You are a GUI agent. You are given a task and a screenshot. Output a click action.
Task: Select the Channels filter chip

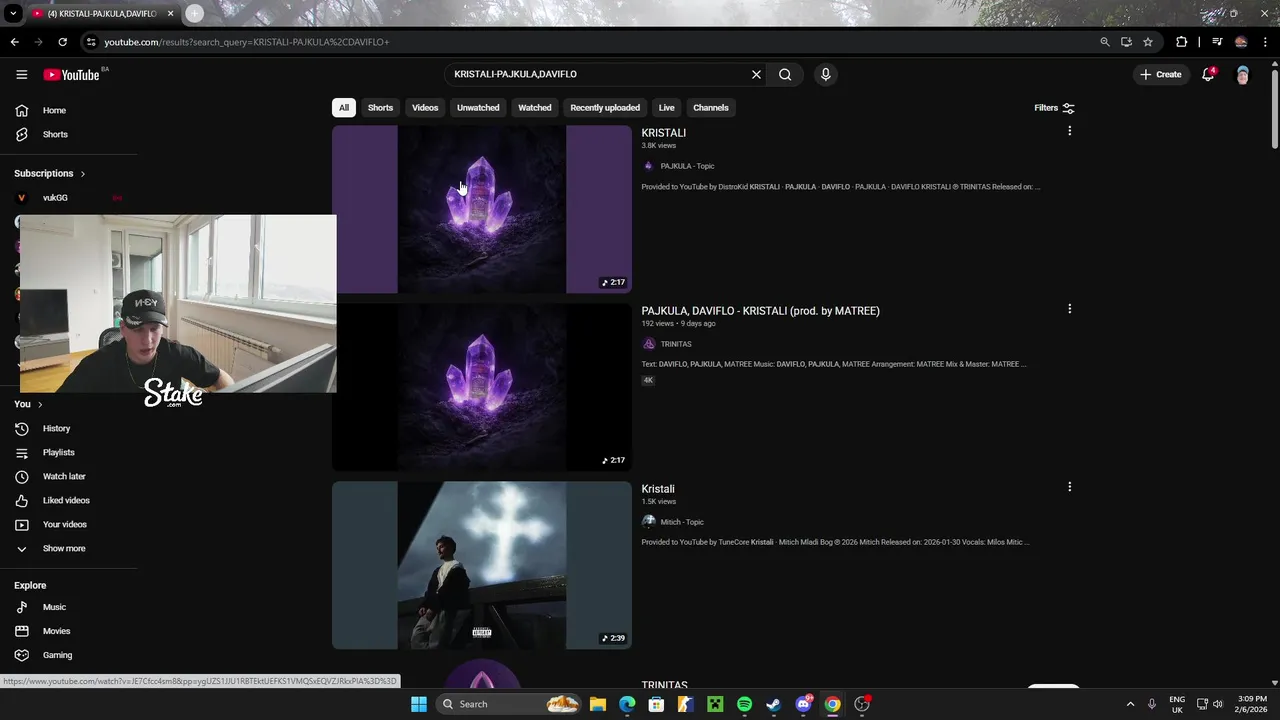pos(711,107)
